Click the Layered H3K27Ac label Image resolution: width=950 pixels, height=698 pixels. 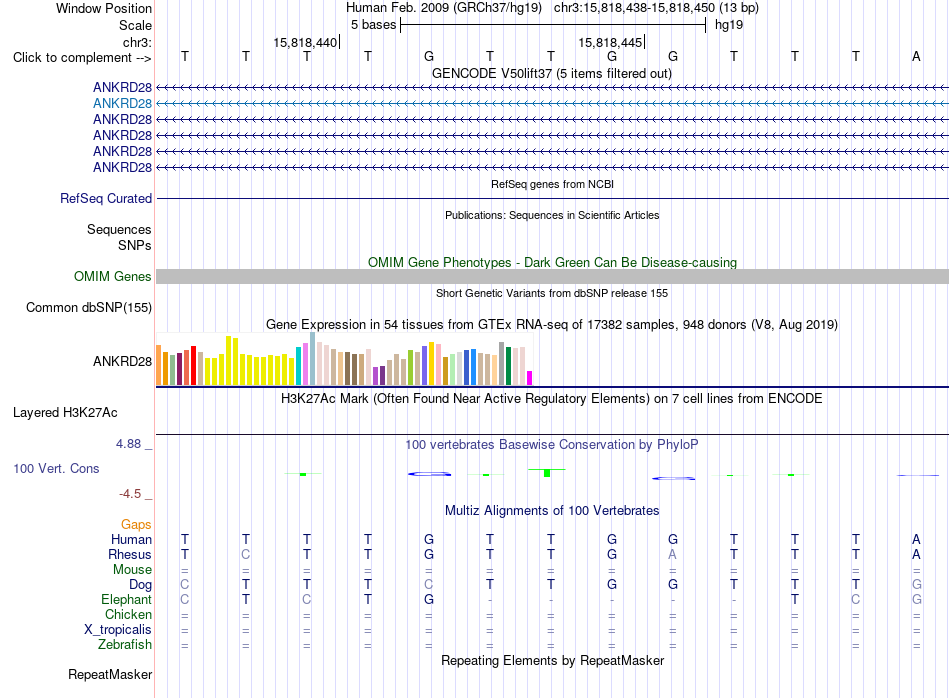[65, 413]
